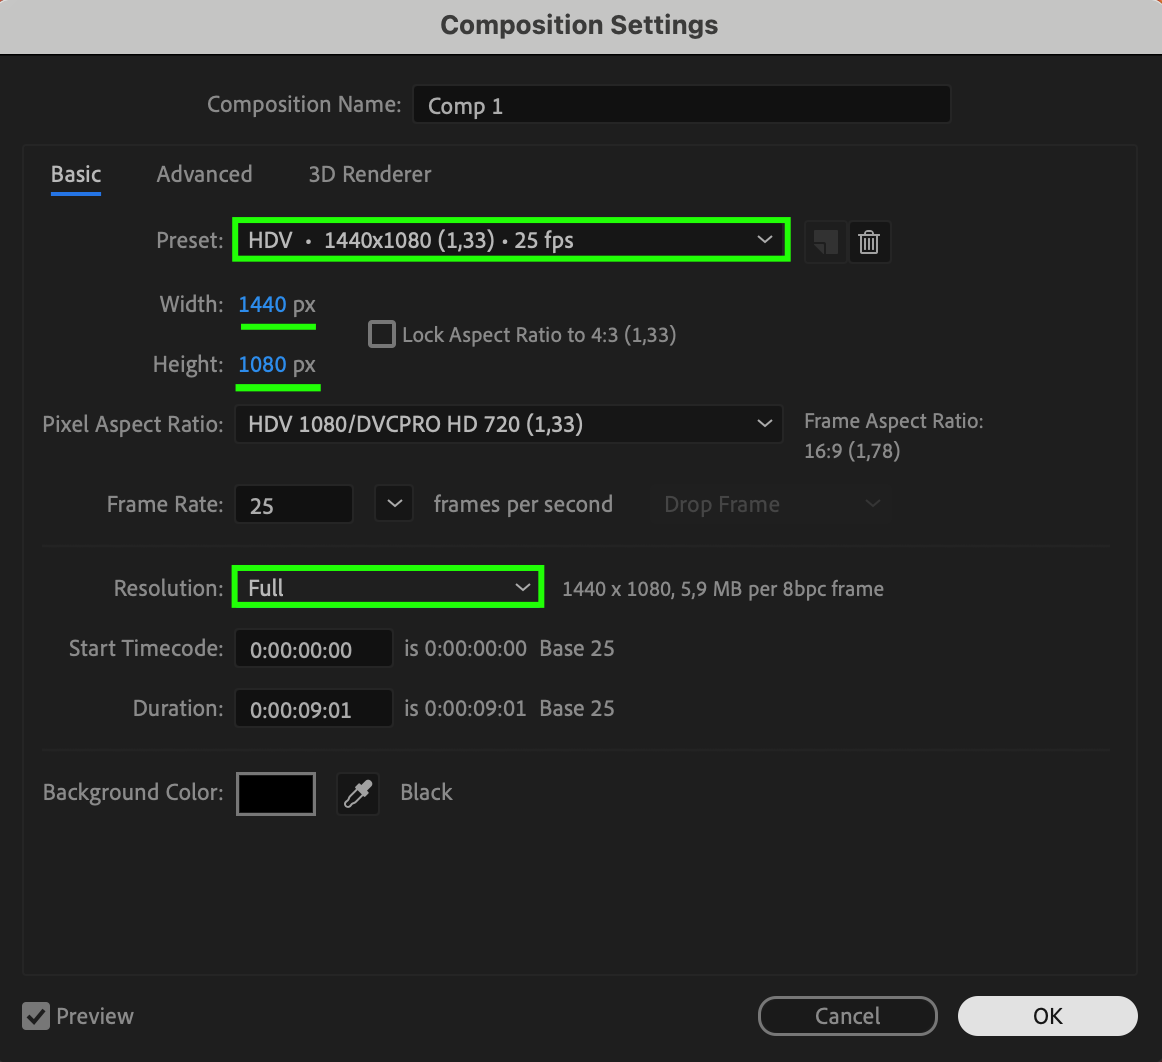Select the Basic tab

76,174
